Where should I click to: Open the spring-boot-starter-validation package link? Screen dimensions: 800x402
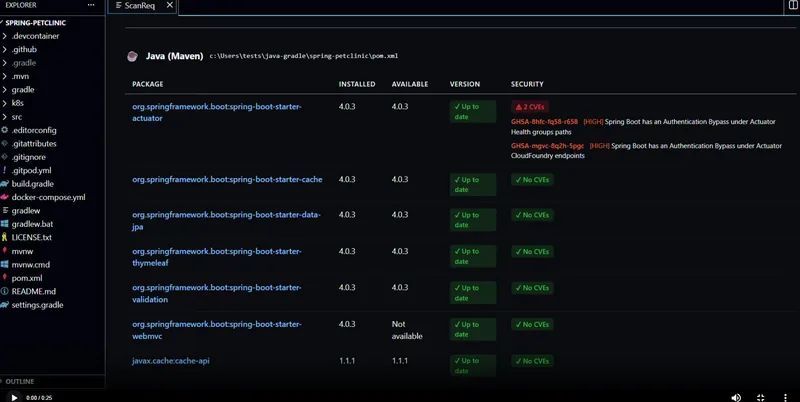[217, 293]
